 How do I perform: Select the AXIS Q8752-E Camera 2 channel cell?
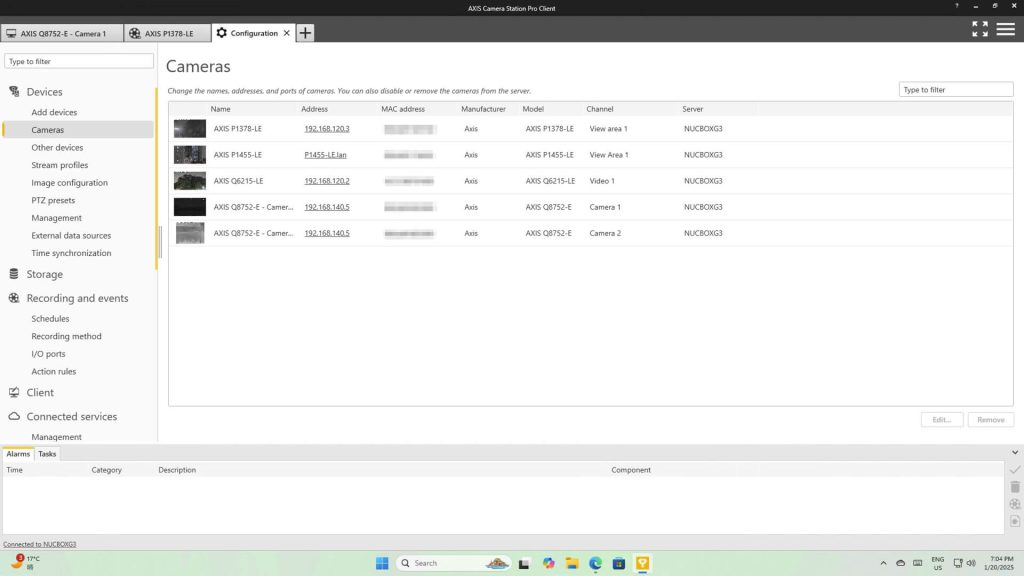point(605,233)
